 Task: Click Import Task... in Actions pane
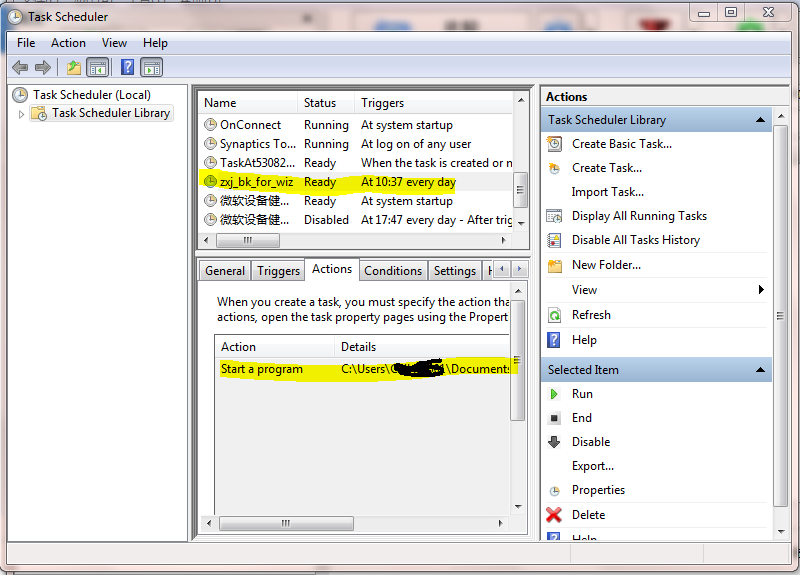[x=608, y=192]
